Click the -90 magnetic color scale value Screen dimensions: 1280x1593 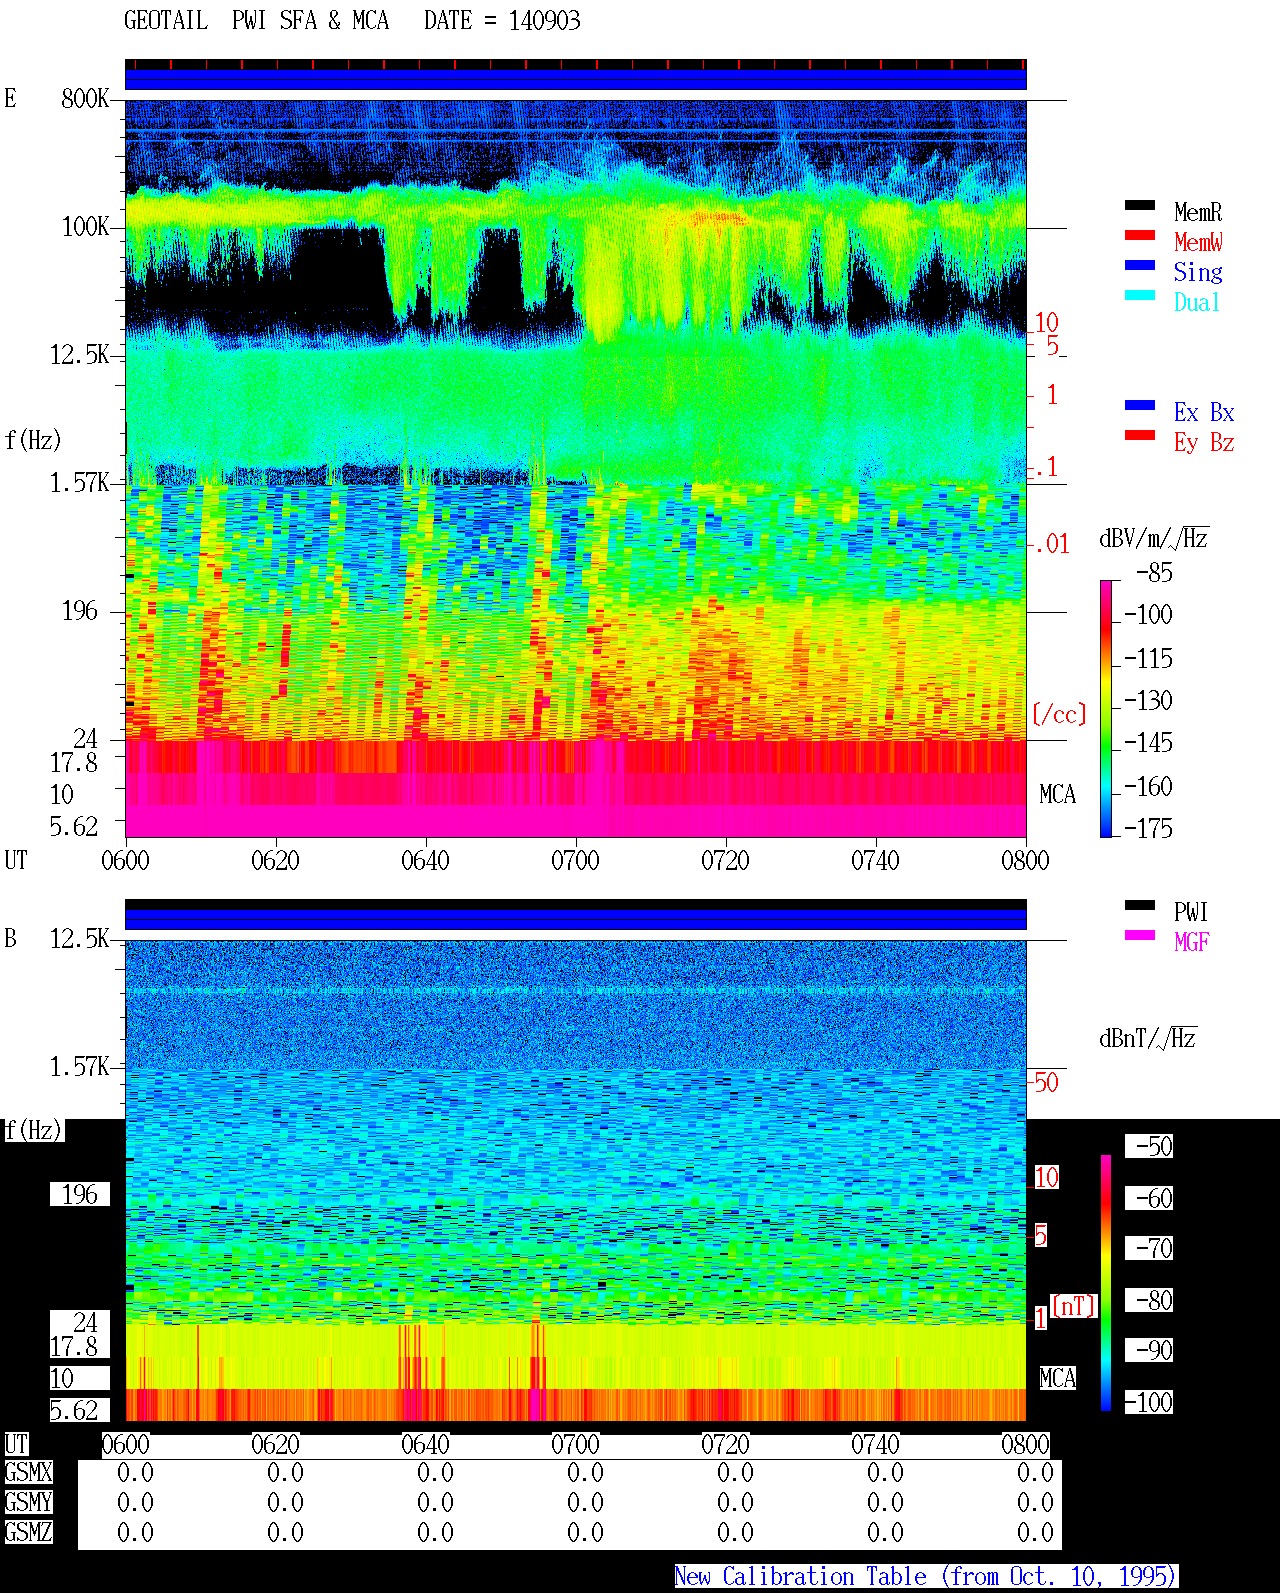(x=1150, y=1350)
